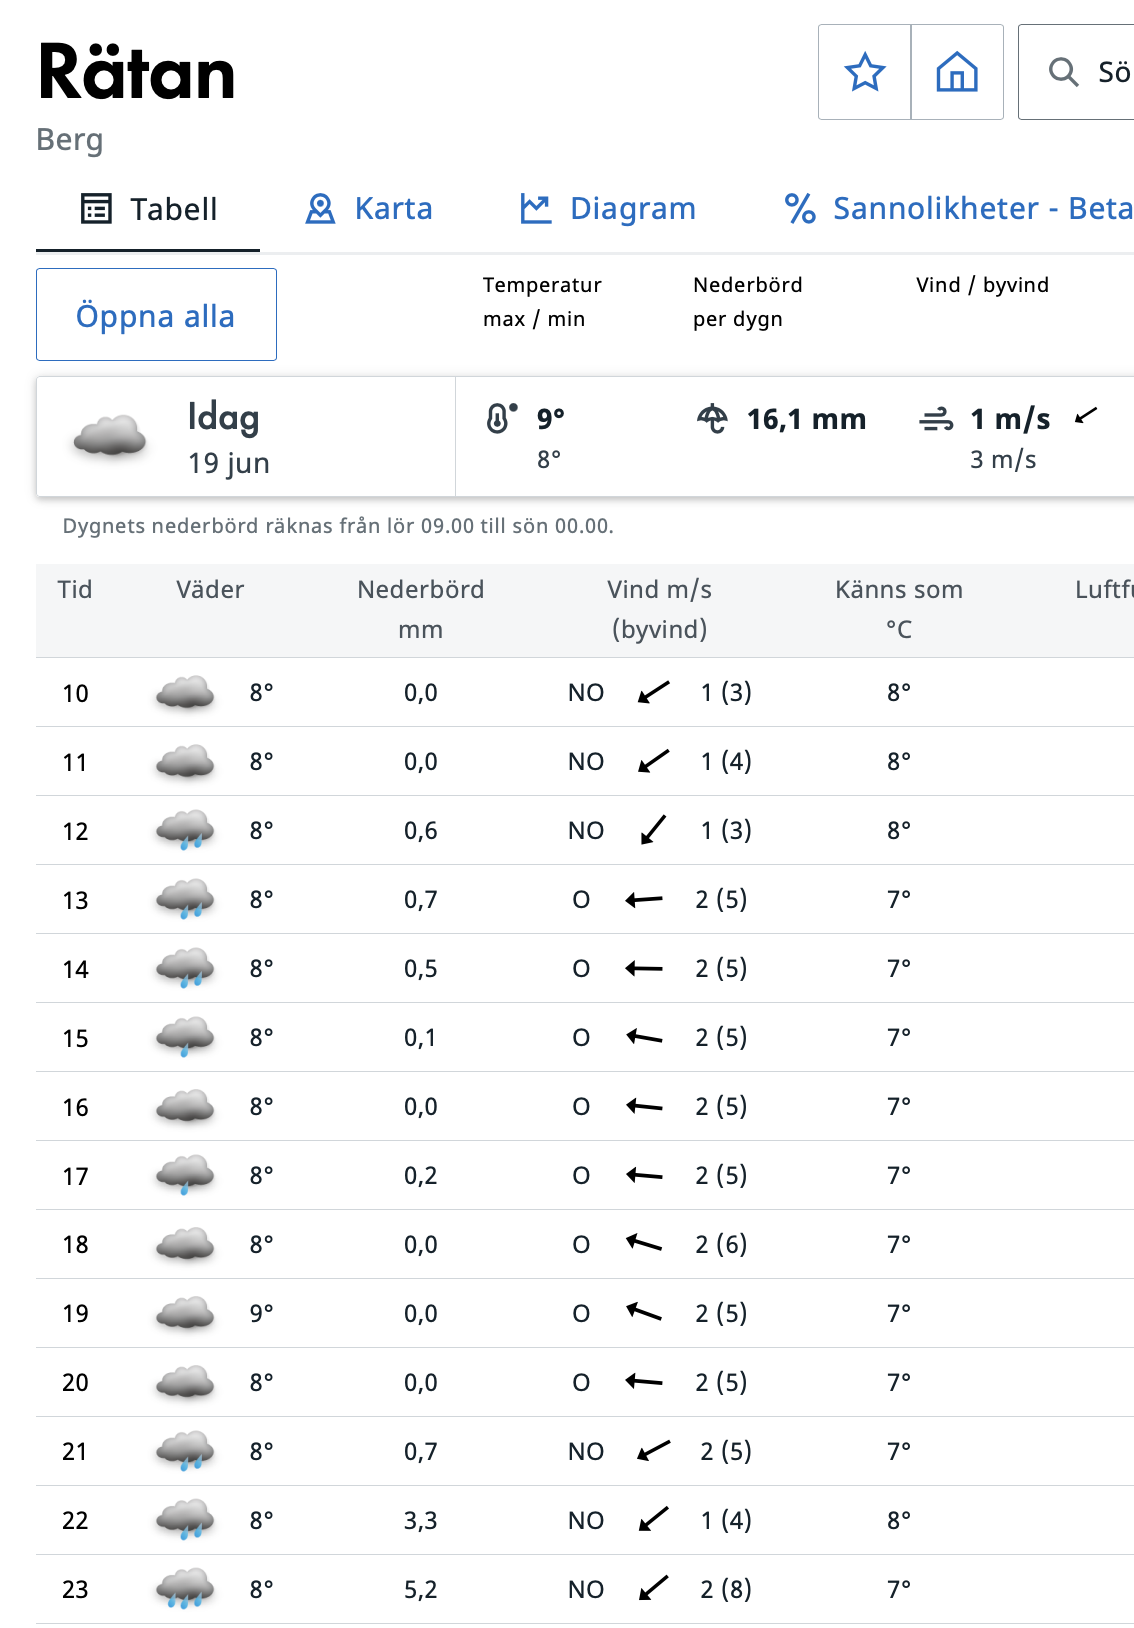
Task: Click the Känns som column header
Action: pos(898,609)
